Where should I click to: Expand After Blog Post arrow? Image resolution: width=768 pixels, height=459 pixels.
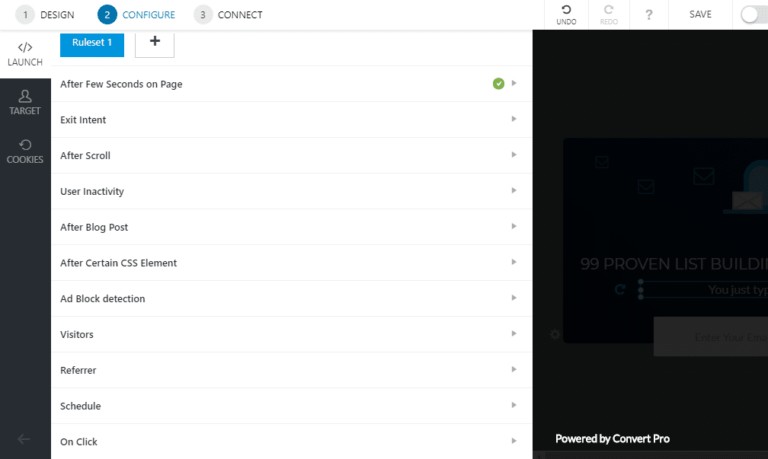(514, 226)
